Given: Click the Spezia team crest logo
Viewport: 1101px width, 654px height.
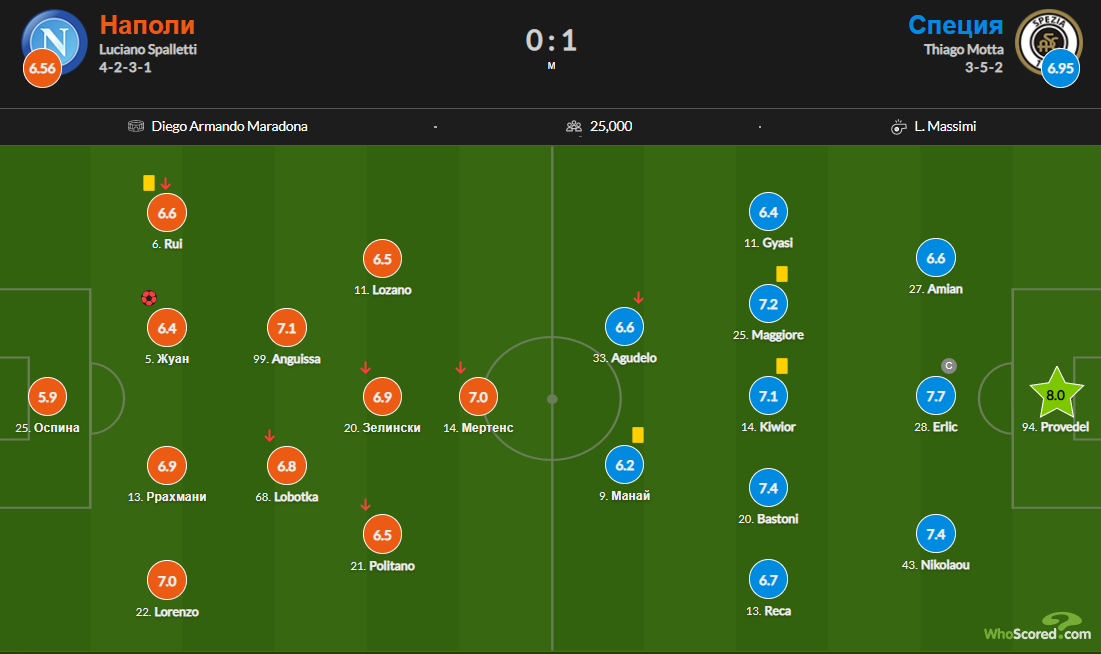Looking at the screenshot, I should coord(1048,42).
